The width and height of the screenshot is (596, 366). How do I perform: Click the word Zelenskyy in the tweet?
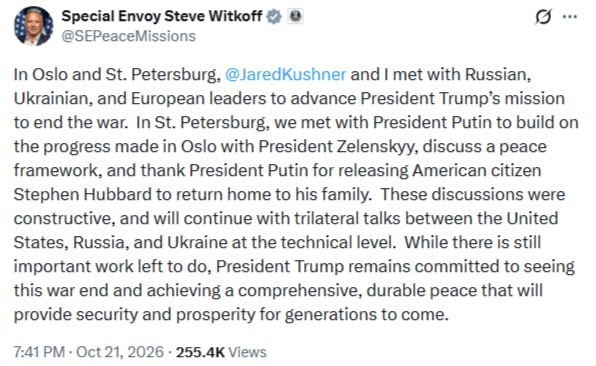coord(375,147)
